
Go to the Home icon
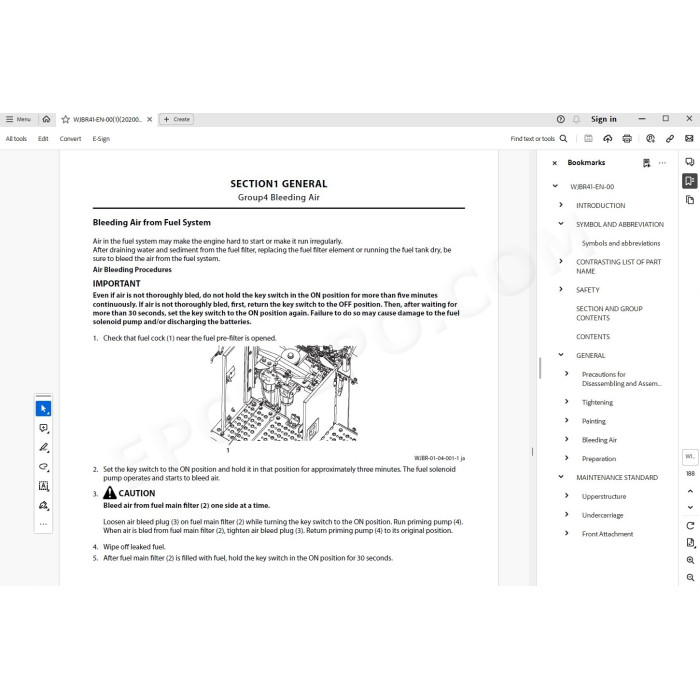(x=46, y=119)
